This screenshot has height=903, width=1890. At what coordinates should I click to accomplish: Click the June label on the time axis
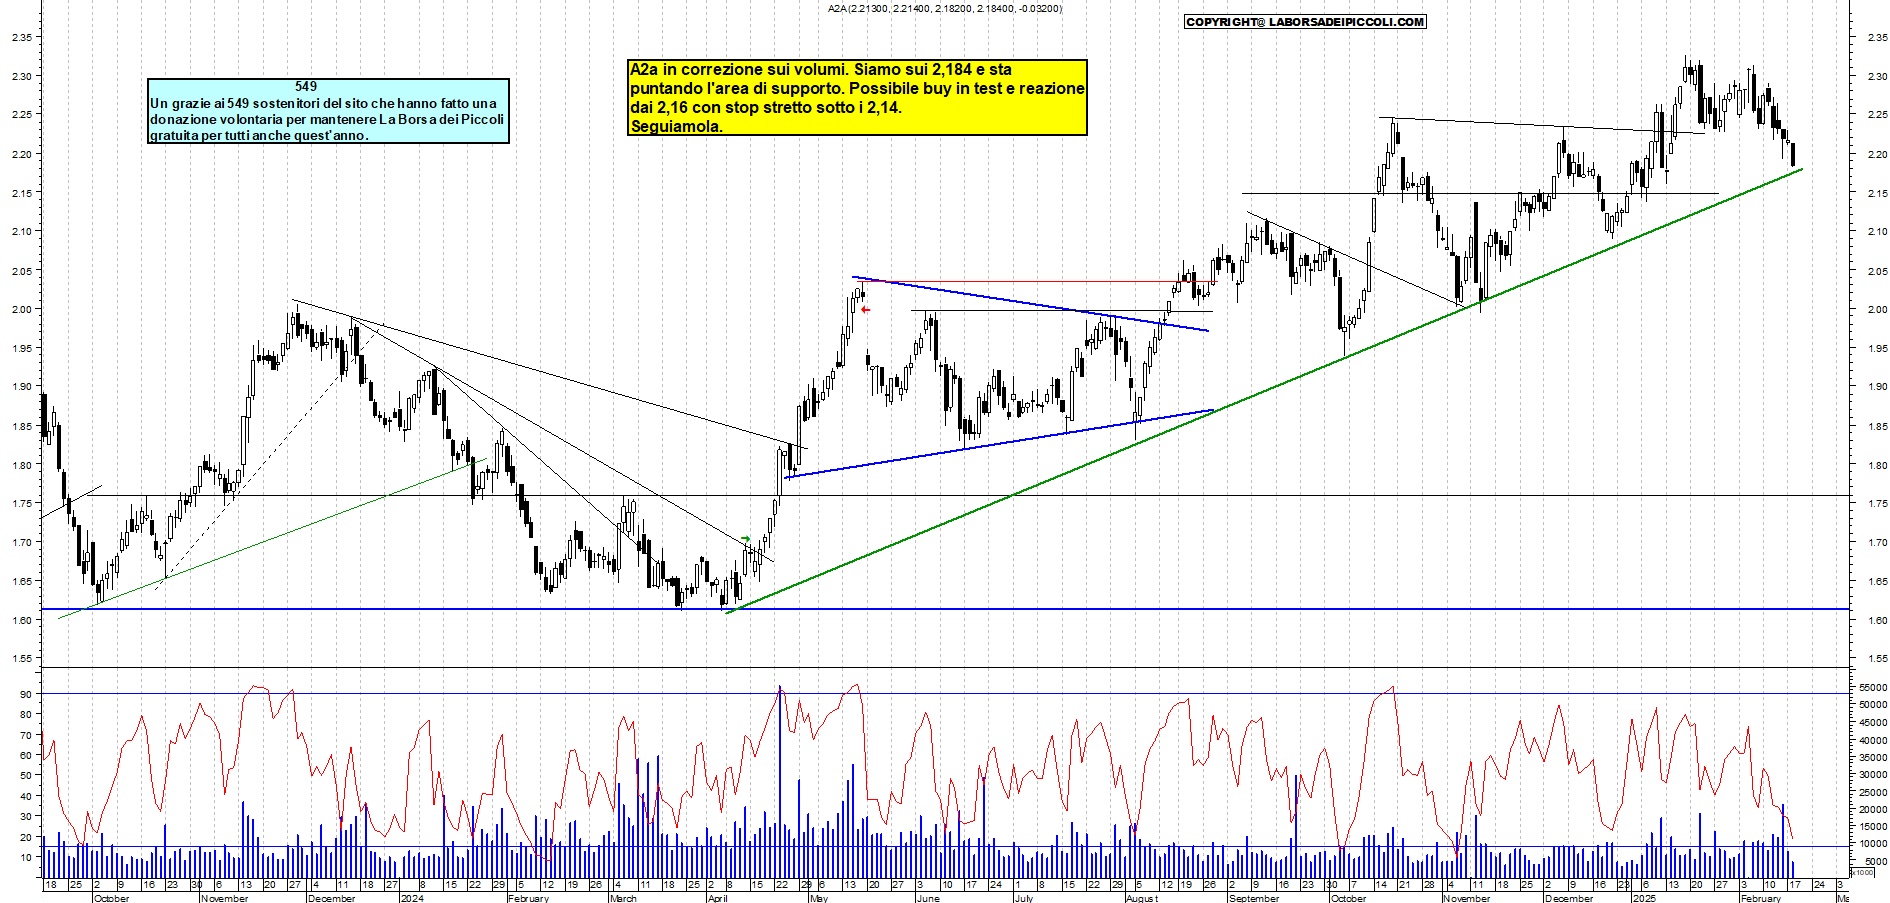click(x=928, y=898)
